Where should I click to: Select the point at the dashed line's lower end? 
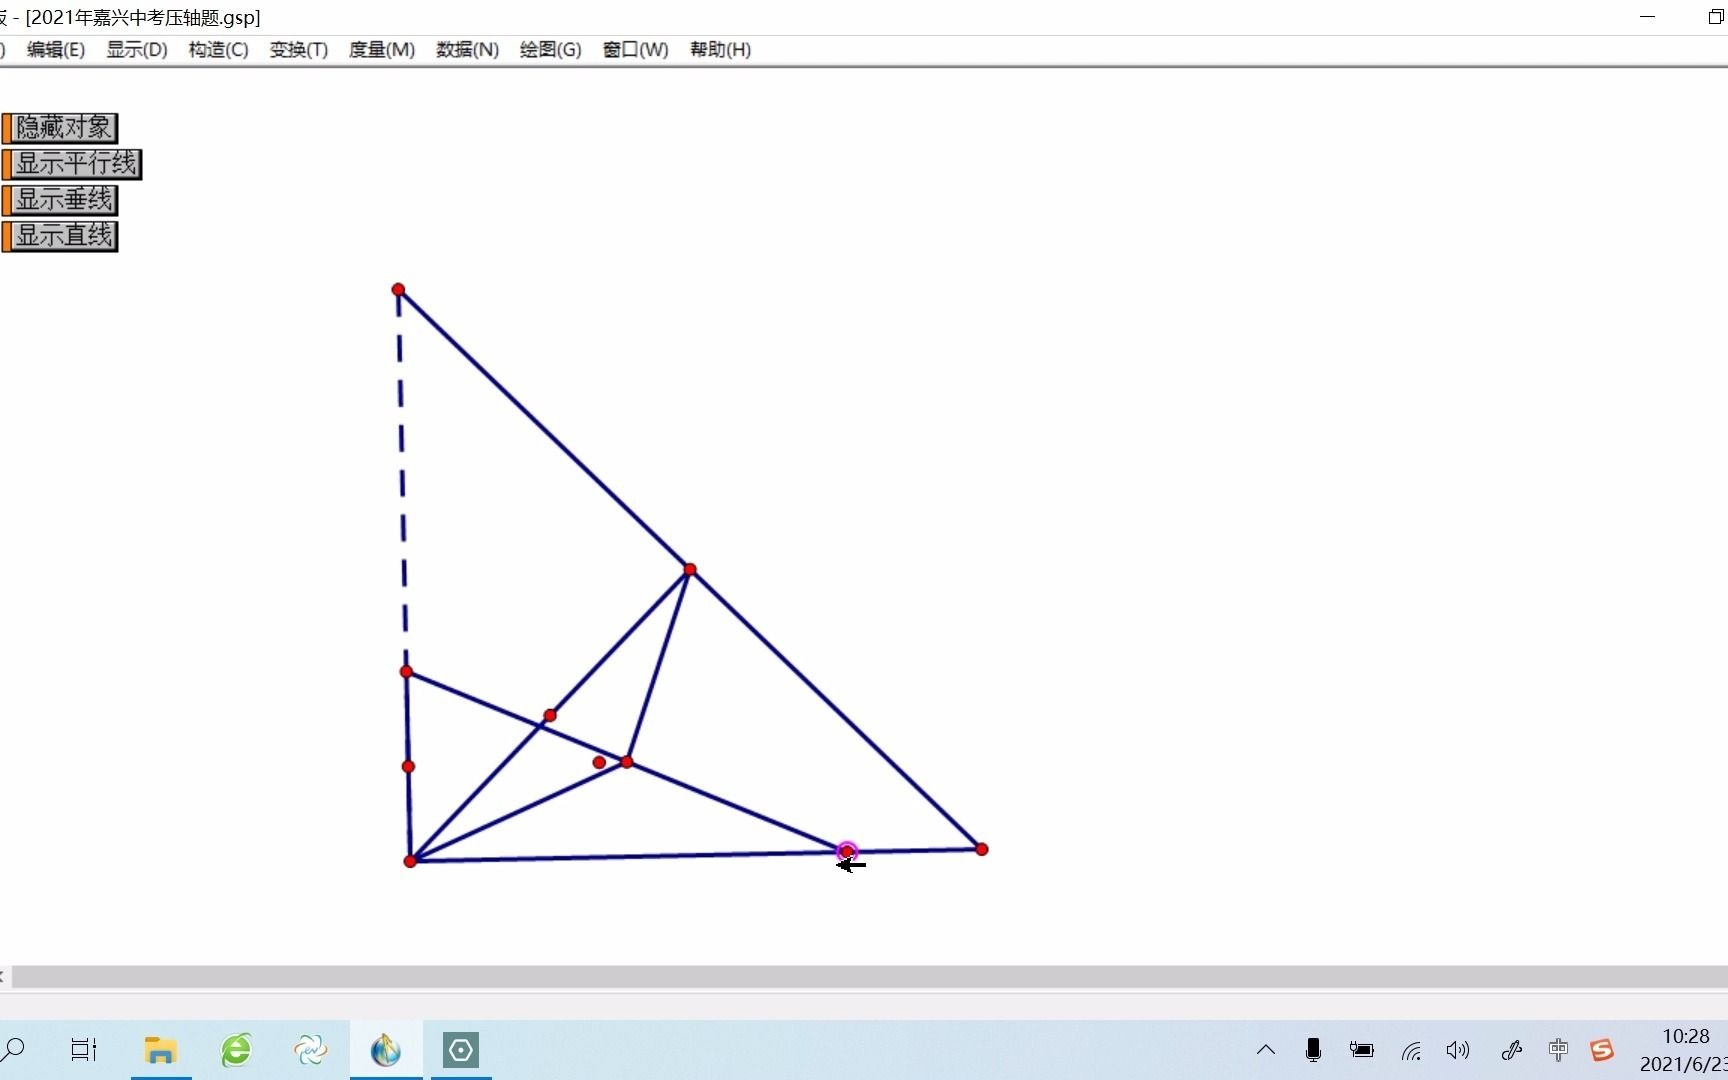tap(406, 672)
